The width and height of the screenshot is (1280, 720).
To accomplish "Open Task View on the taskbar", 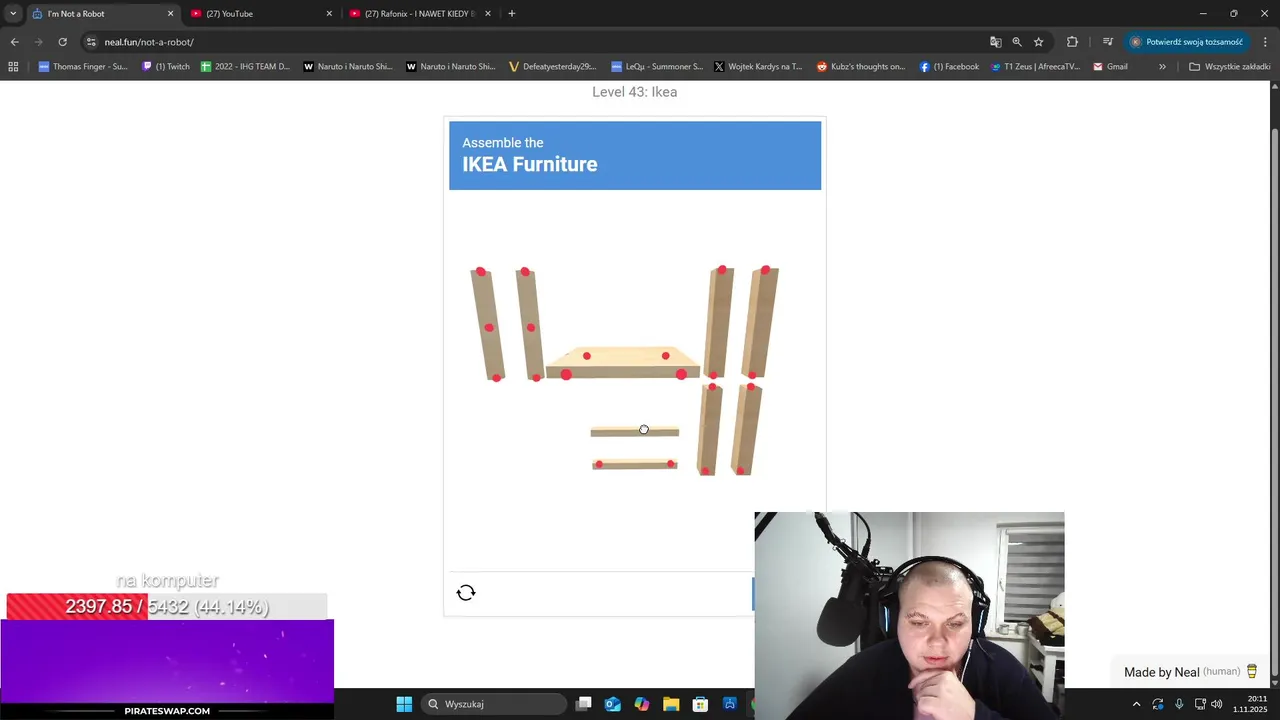I will click(x=584, y=704).
